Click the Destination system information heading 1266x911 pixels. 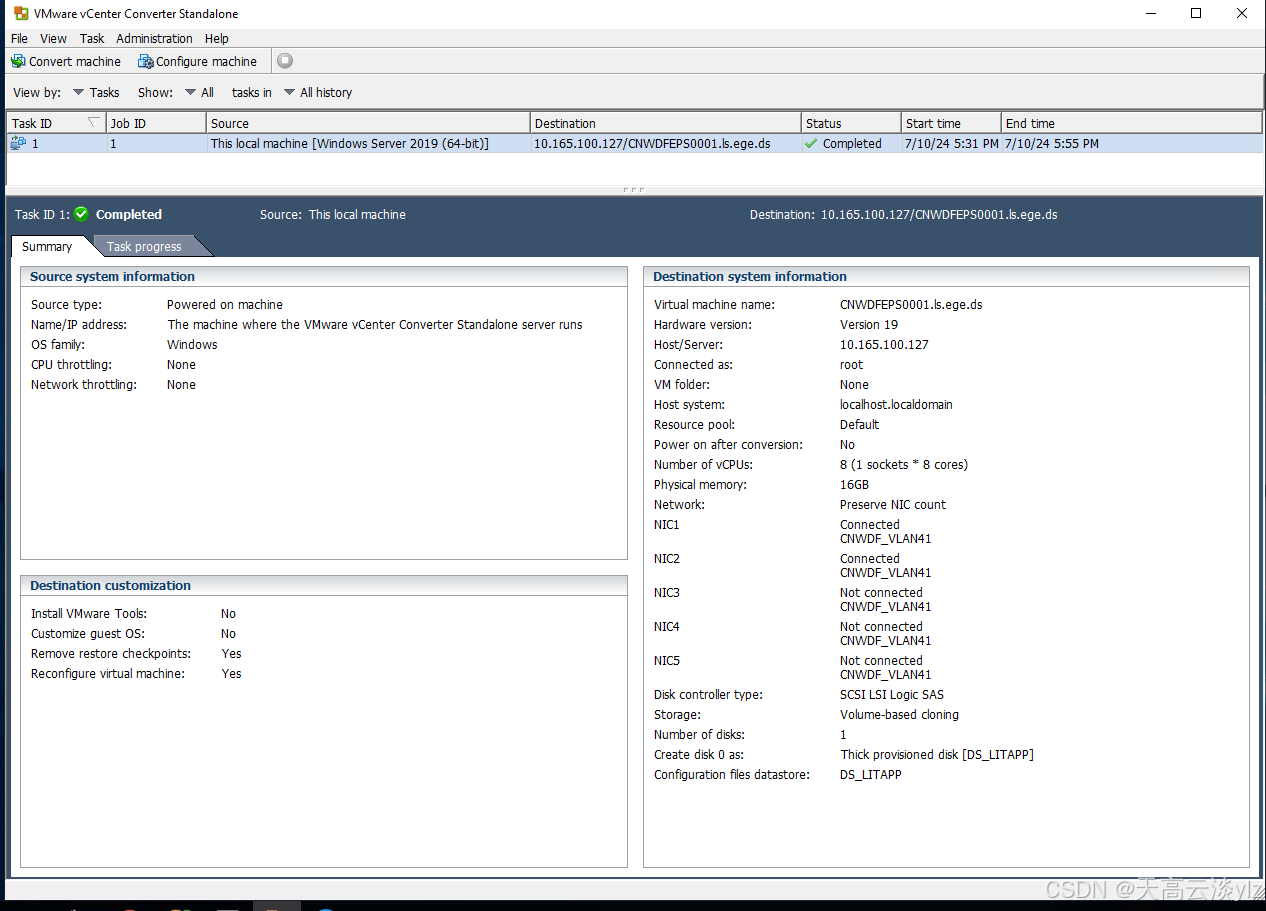coord(750,276)
